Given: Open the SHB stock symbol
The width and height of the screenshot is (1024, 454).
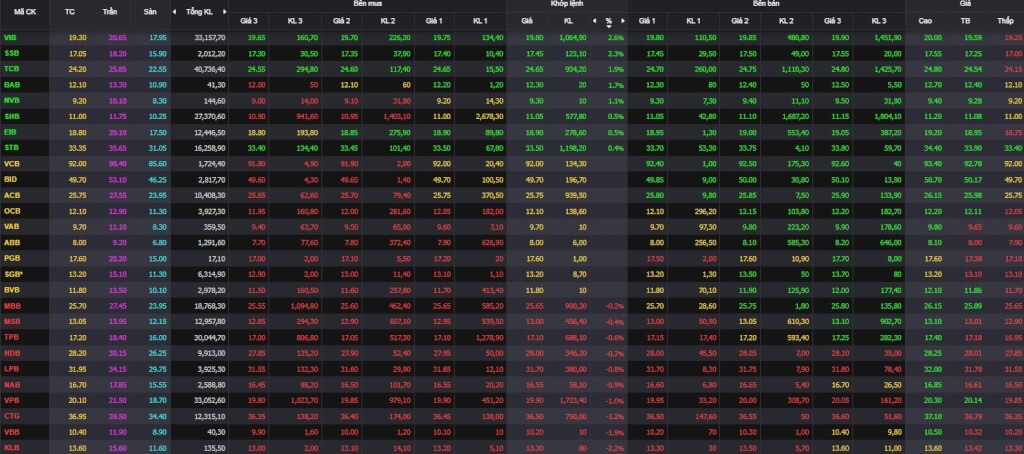Looking at the screenshot, I should (11, 116).
